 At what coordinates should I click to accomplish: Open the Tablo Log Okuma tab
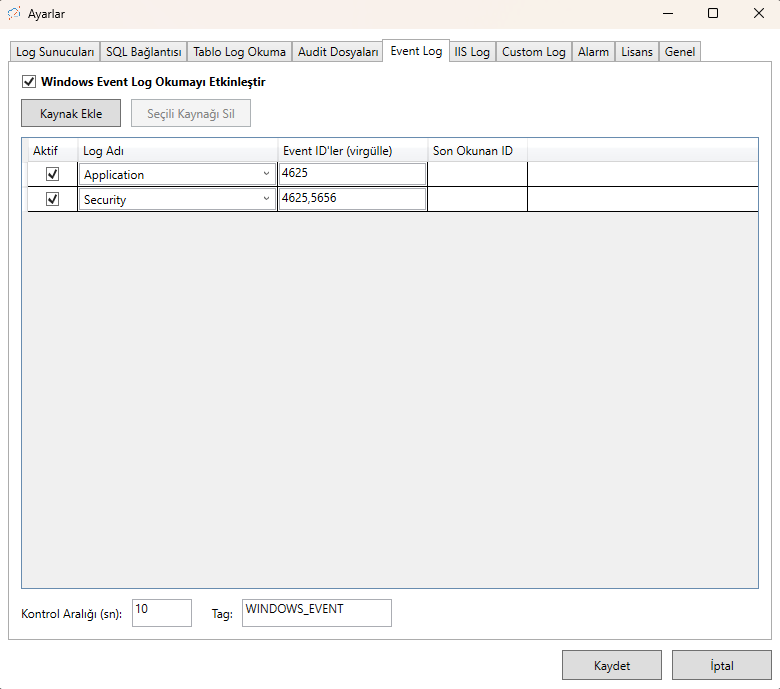pos(239,52)
